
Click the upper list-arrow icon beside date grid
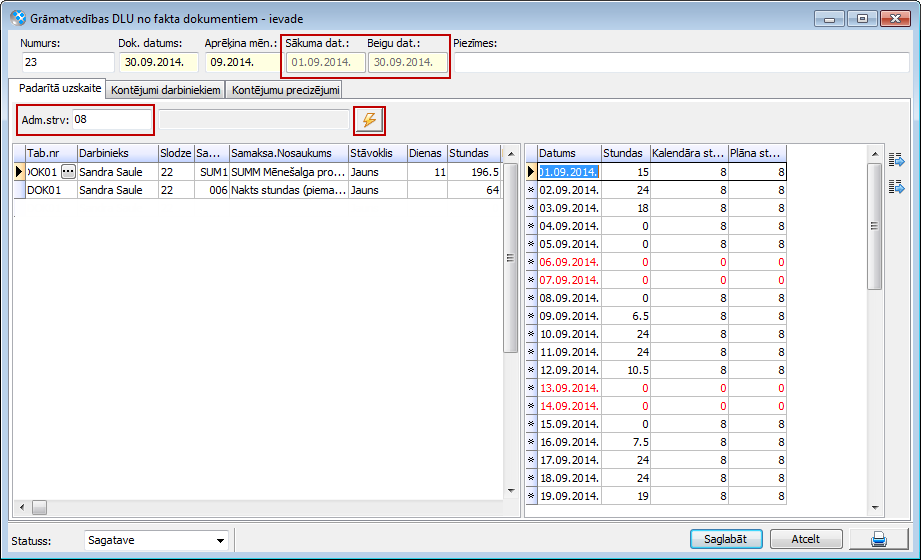click(x=896, y=160)
